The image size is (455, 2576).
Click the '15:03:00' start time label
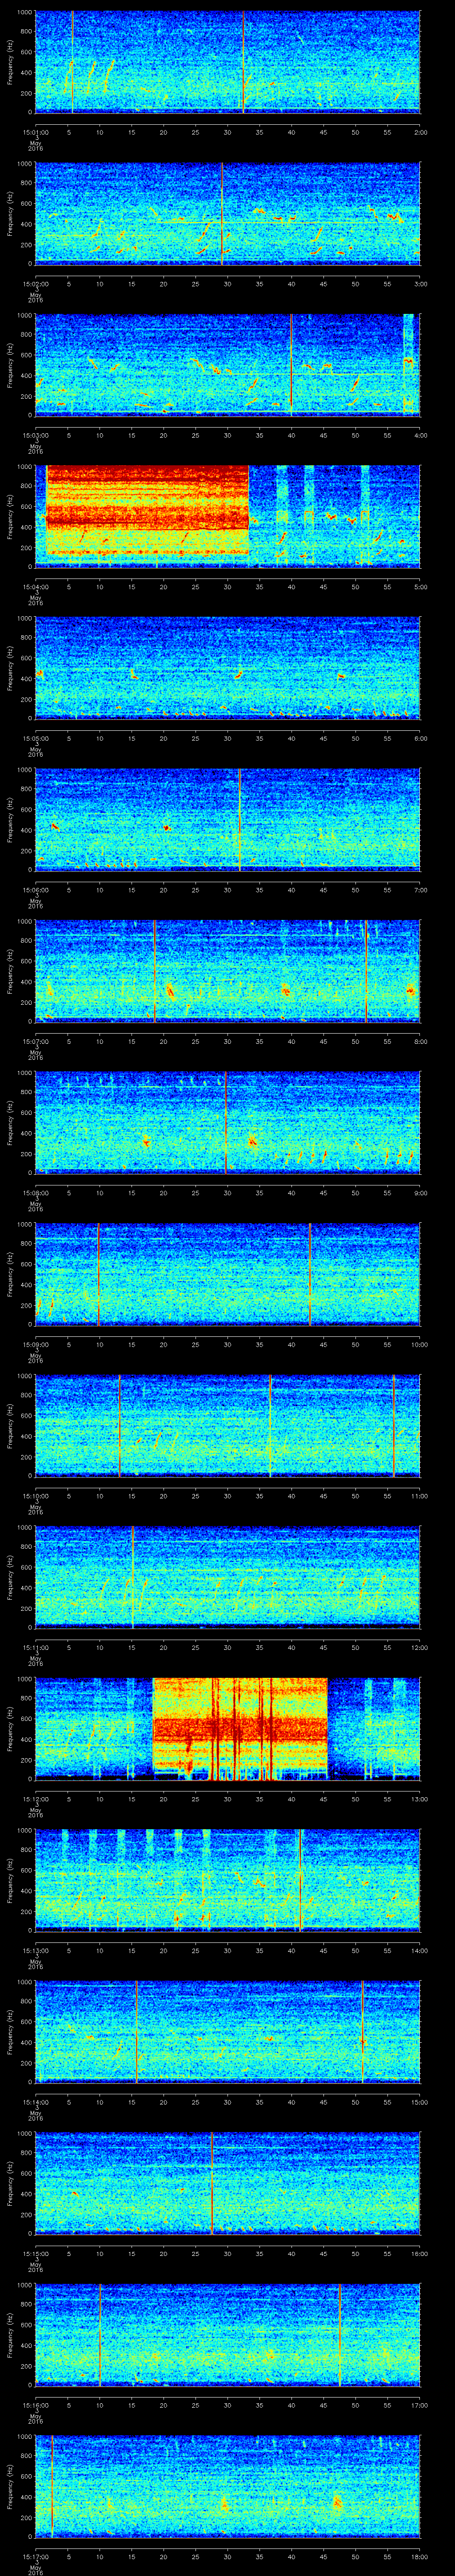tap(35, 434)
